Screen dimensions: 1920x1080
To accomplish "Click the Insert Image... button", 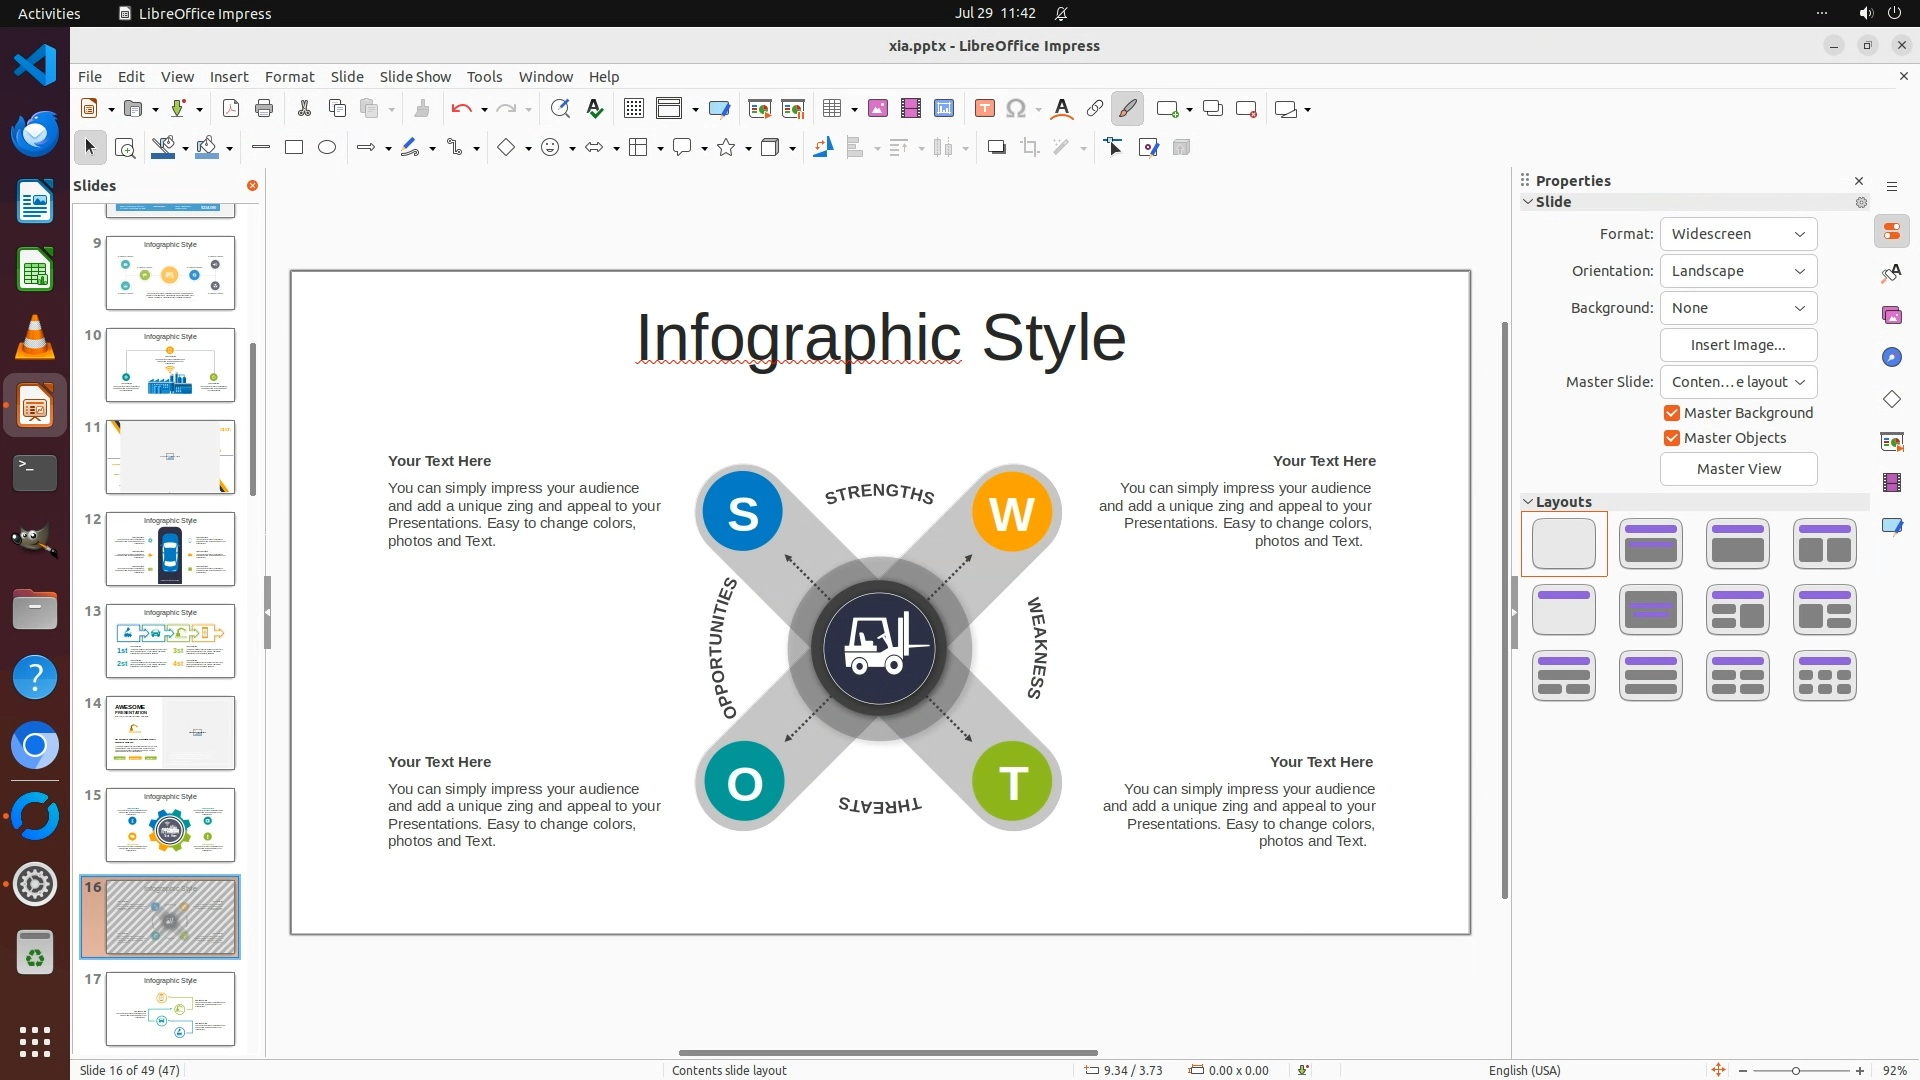I will pyautogui.click(x=1738, y=345).
